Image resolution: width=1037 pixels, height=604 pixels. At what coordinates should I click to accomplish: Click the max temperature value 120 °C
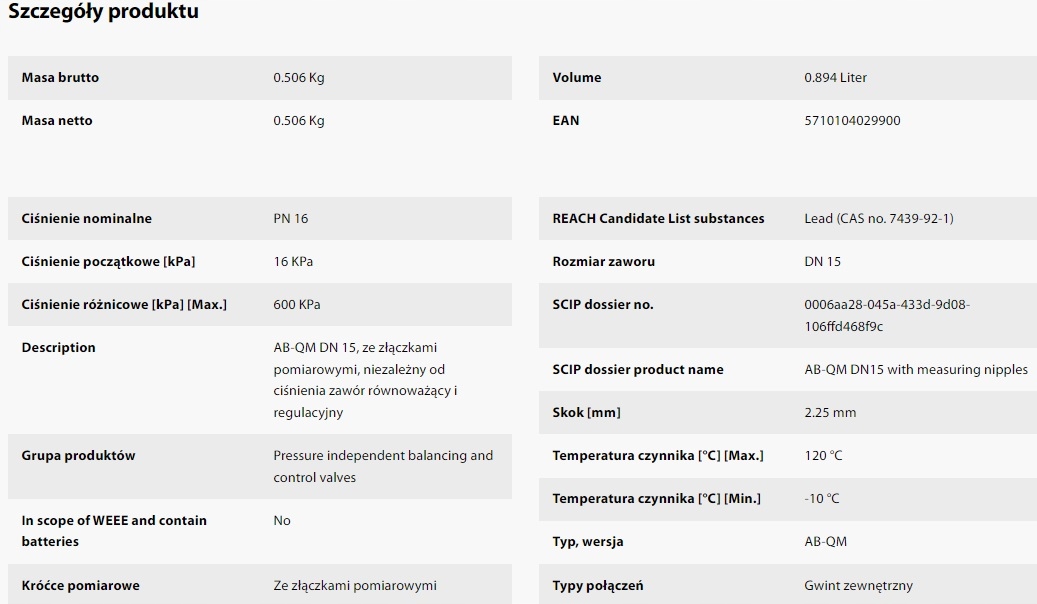click(x=823, y=455)
